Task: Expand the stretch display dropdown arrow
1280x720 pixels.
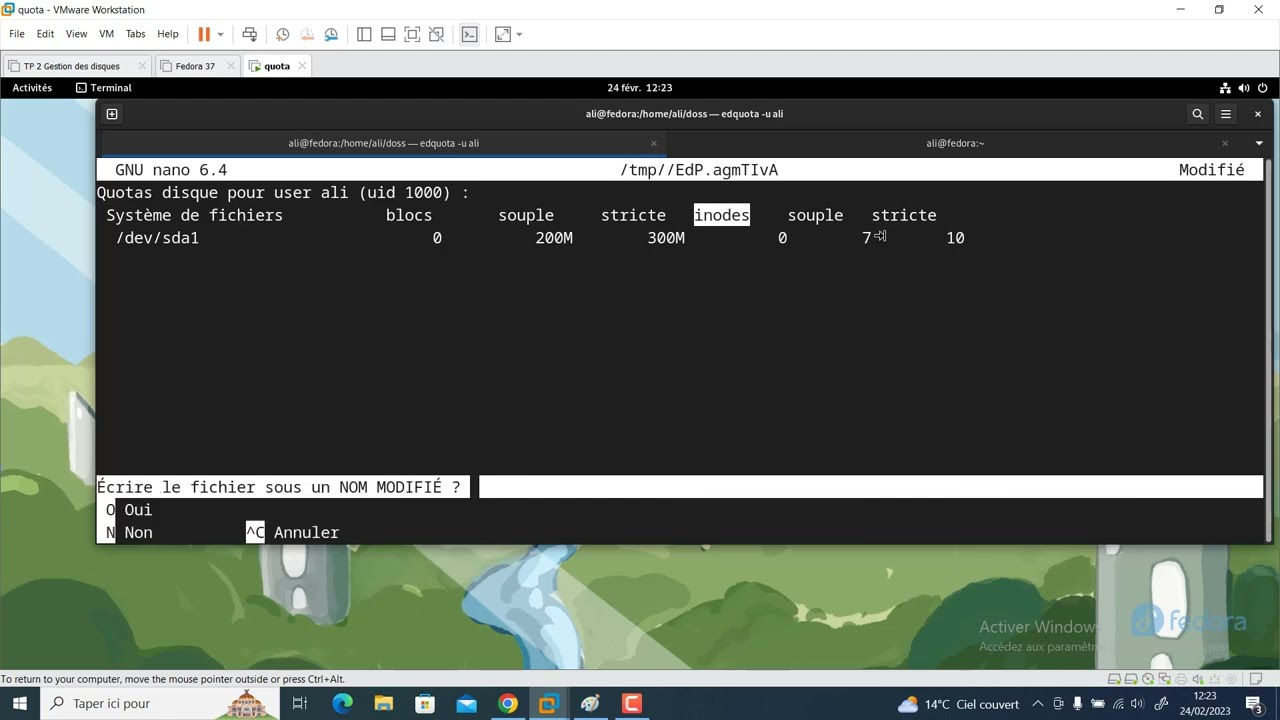Action: [519, 34]
